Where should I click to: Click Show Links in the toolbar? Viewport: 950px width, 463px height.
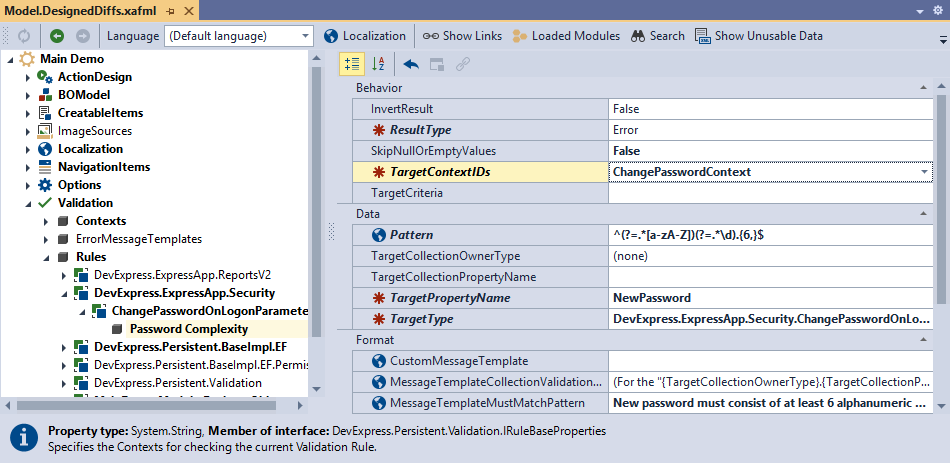(462, 36)
